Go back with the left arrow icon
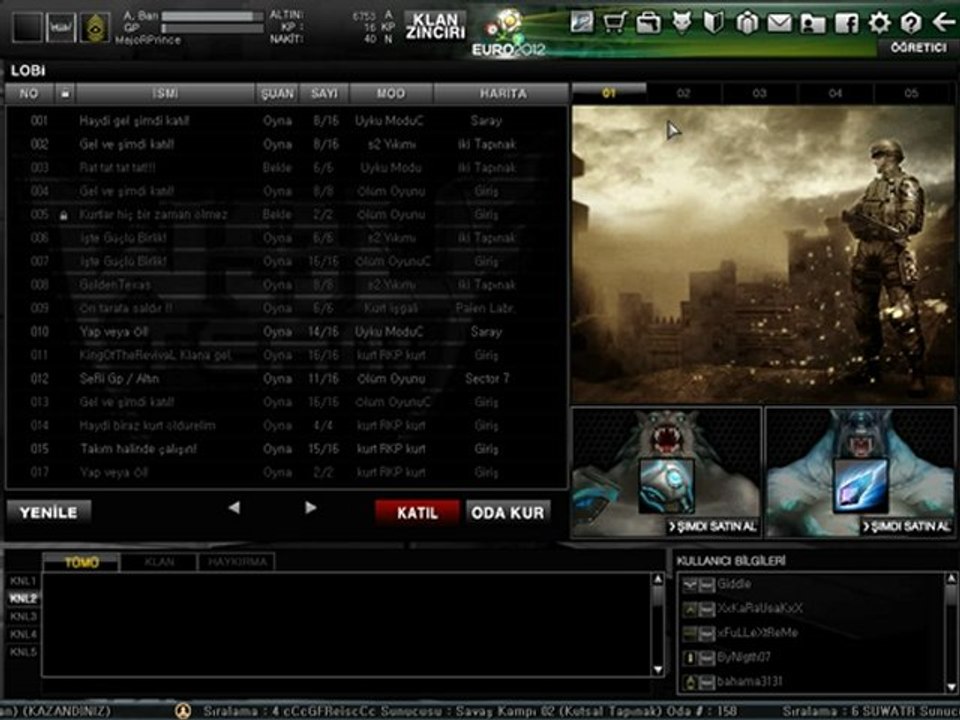 [943, 23]
